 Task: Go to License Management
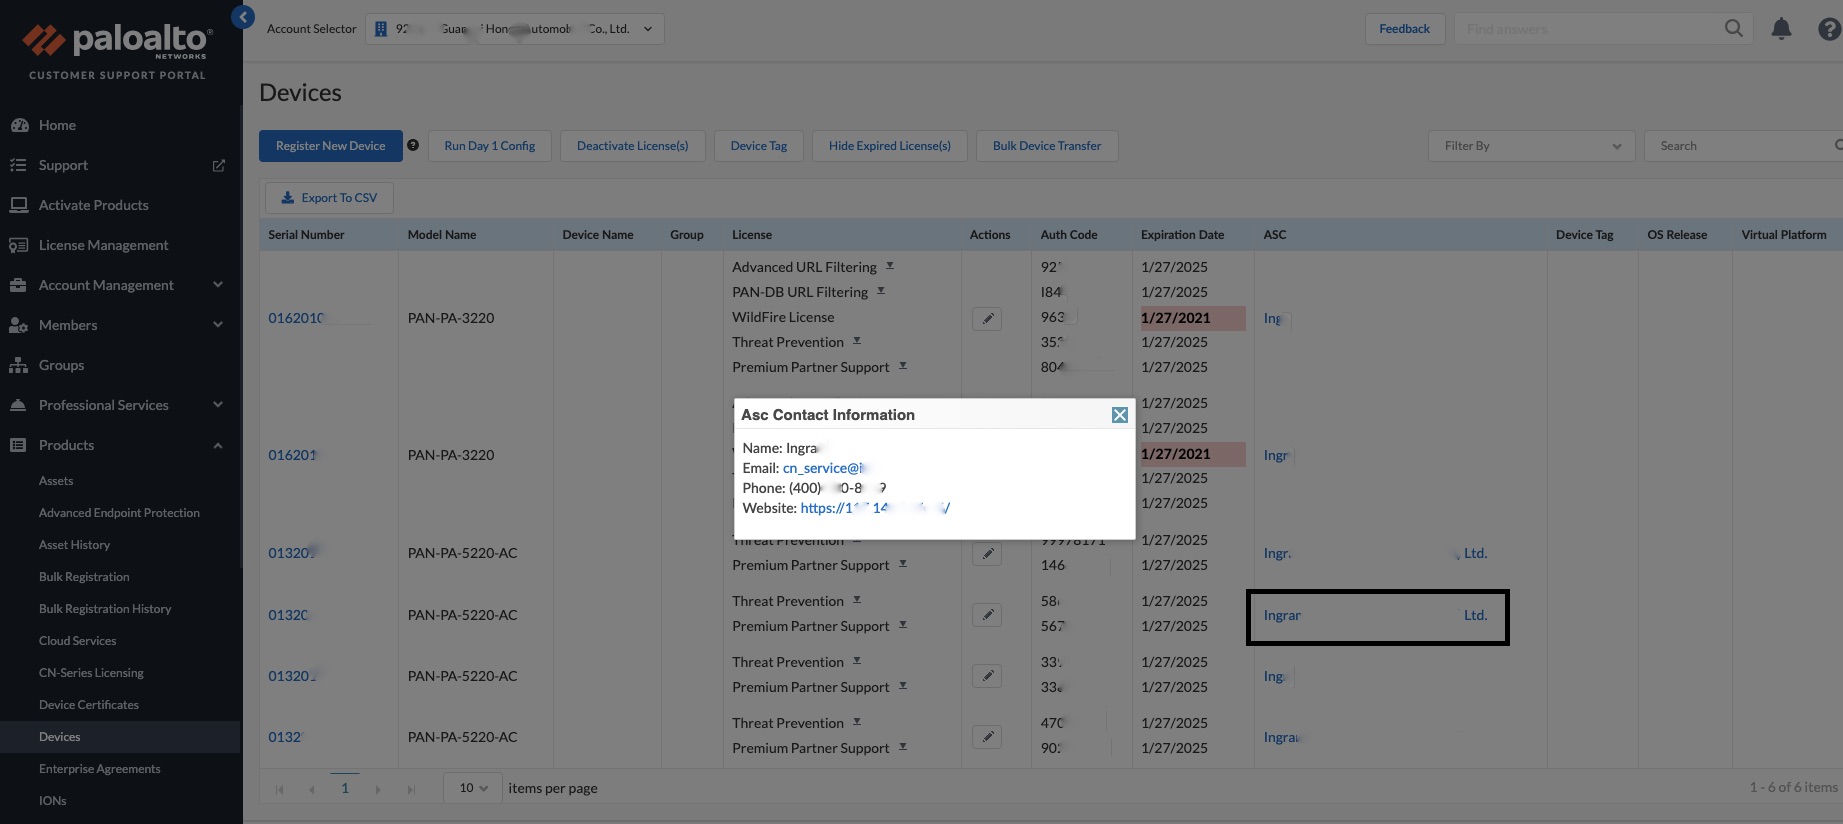coord(104,245)
